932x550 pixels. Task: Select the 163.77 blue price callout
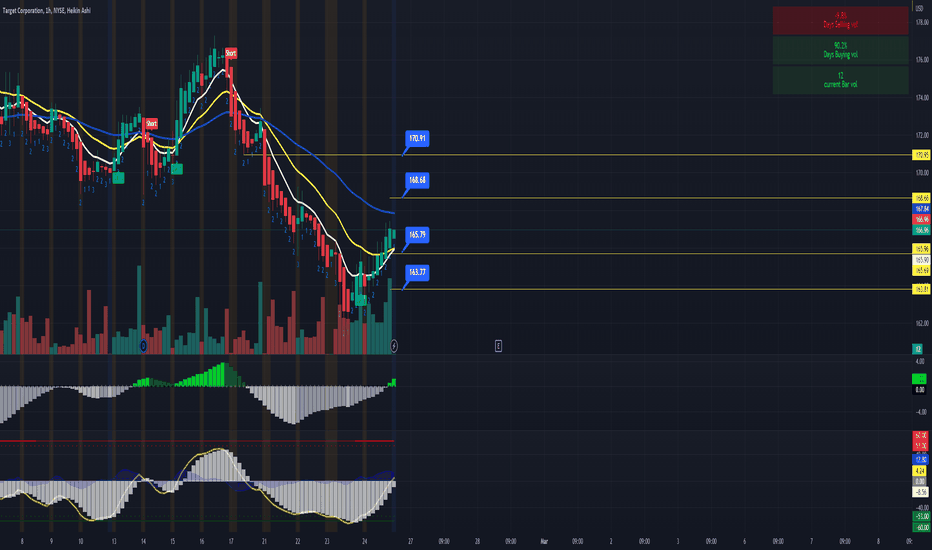click(417, 272)
